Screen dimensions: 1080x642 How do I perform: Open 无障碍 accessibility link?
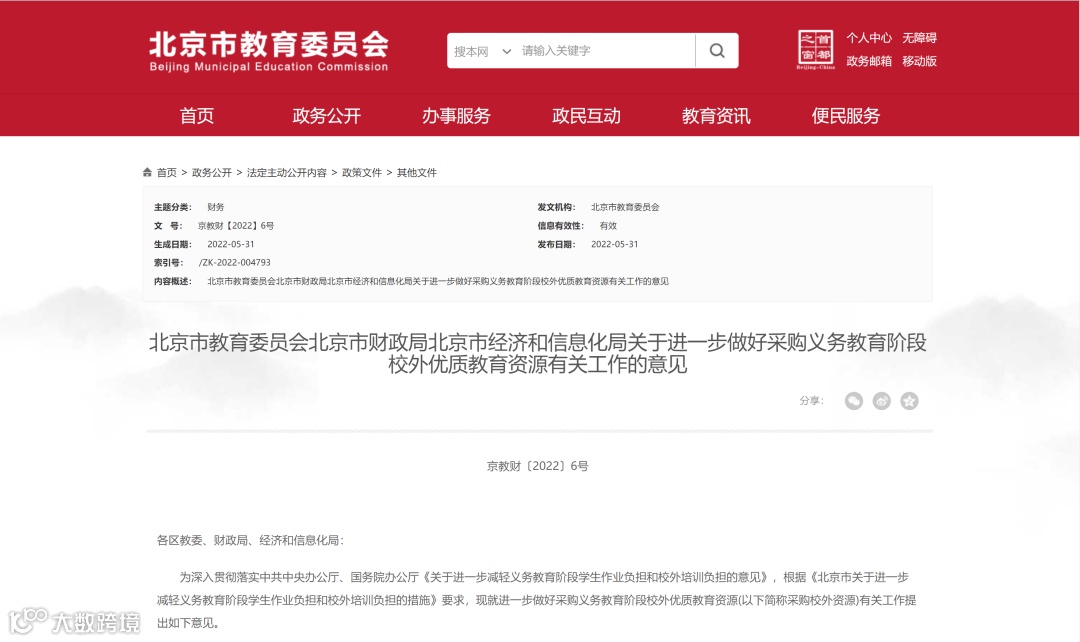[x=920, y=38]
